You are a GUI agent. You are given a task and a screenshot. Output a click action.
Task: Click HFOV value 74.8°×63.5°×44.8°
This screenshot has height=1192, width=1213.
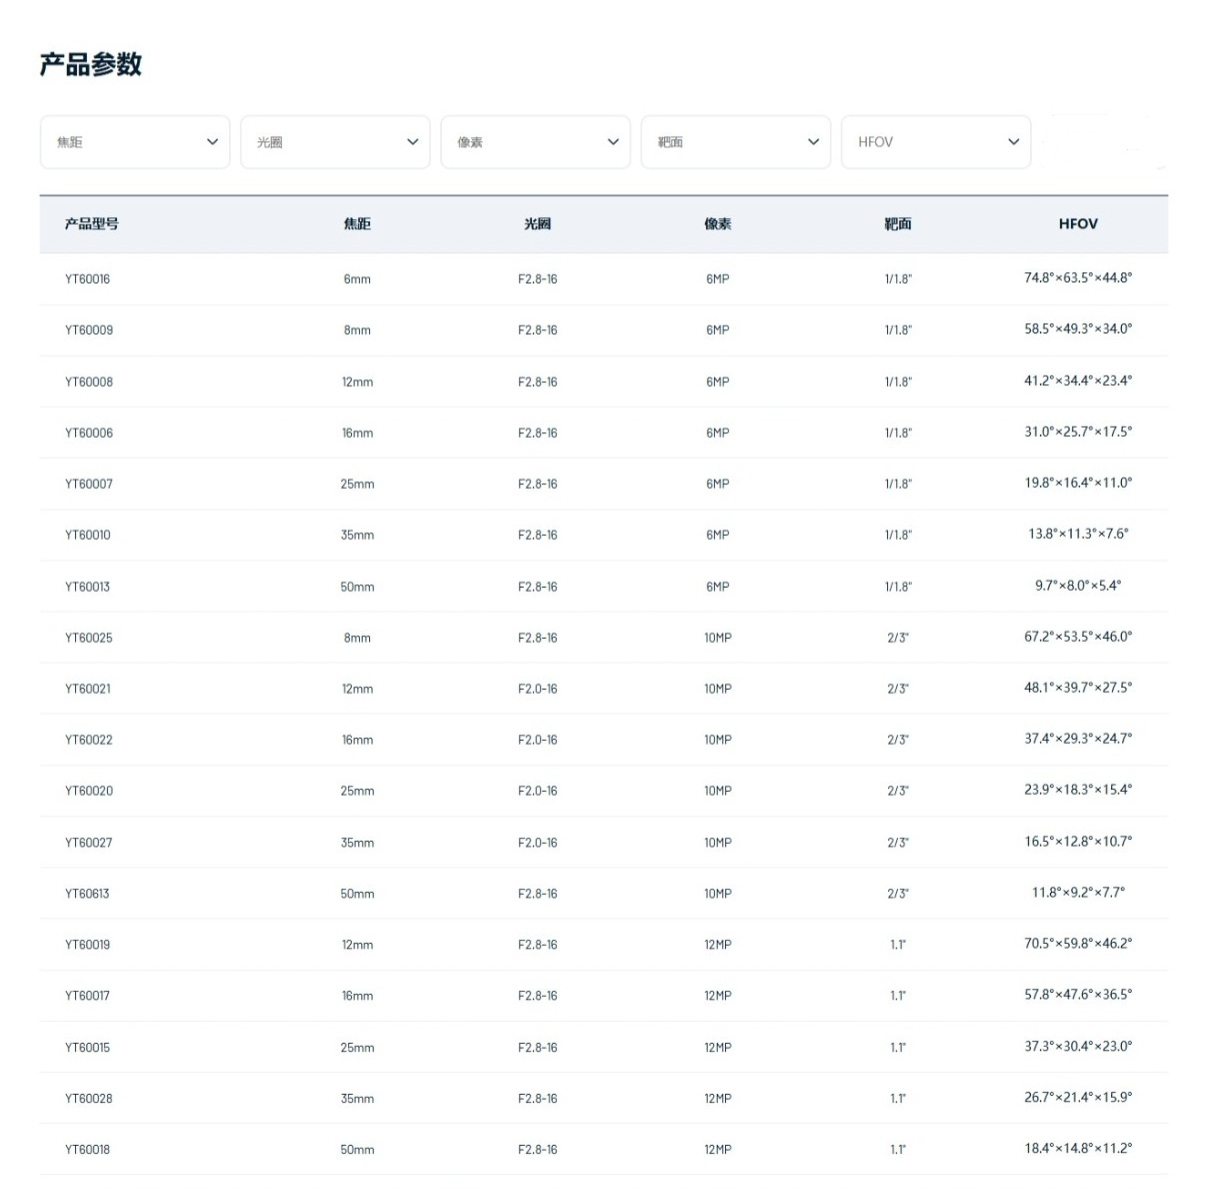1077,278
